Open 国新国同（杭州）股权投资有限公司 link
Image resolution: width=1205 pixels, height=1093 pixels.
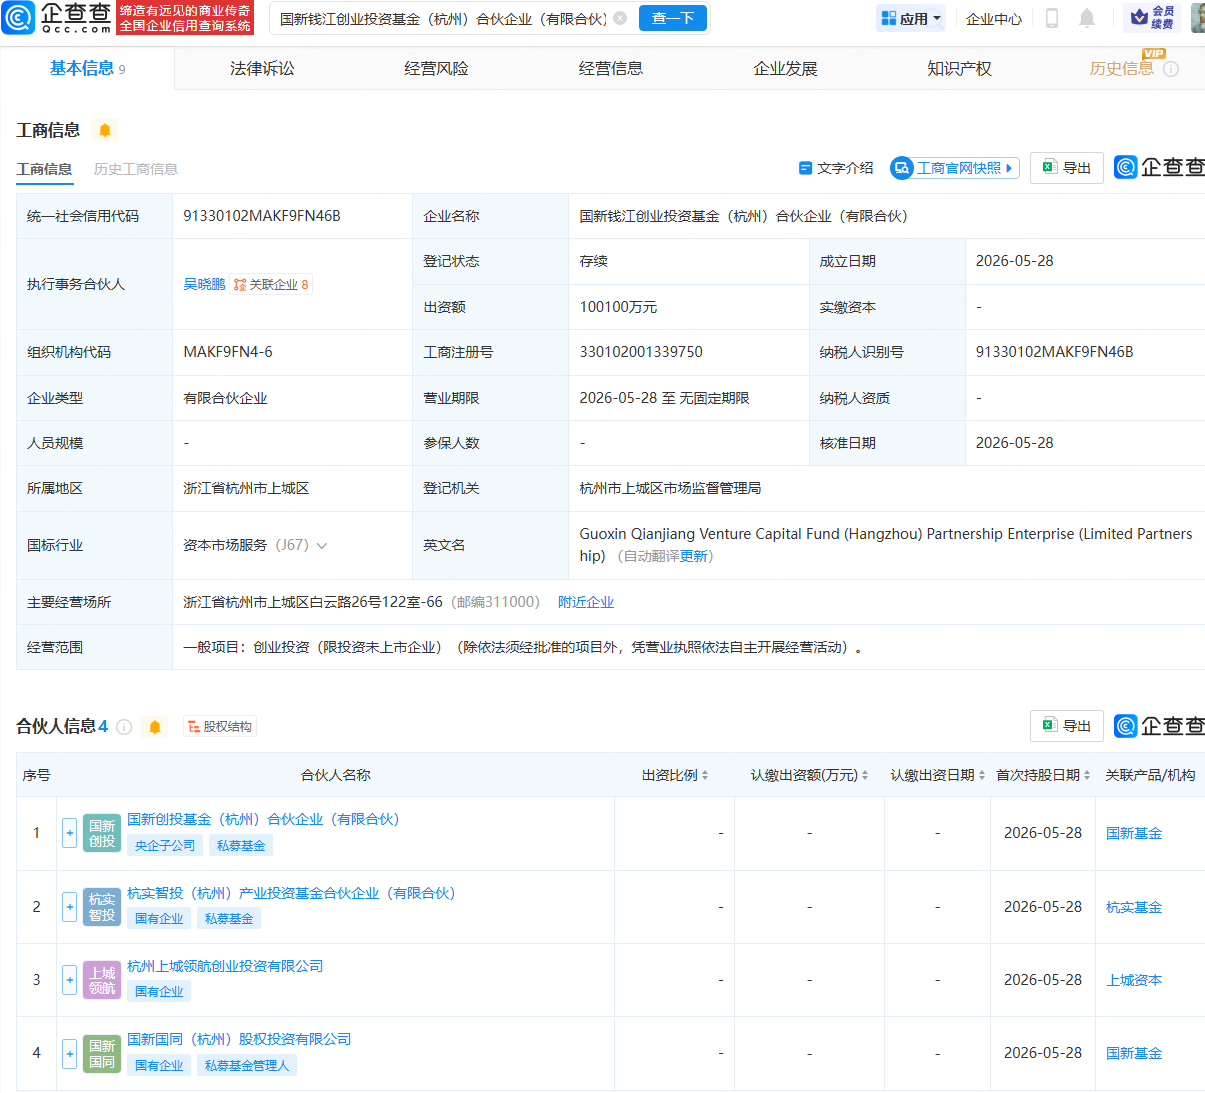pyautogui.click(x=239, y=1039)
